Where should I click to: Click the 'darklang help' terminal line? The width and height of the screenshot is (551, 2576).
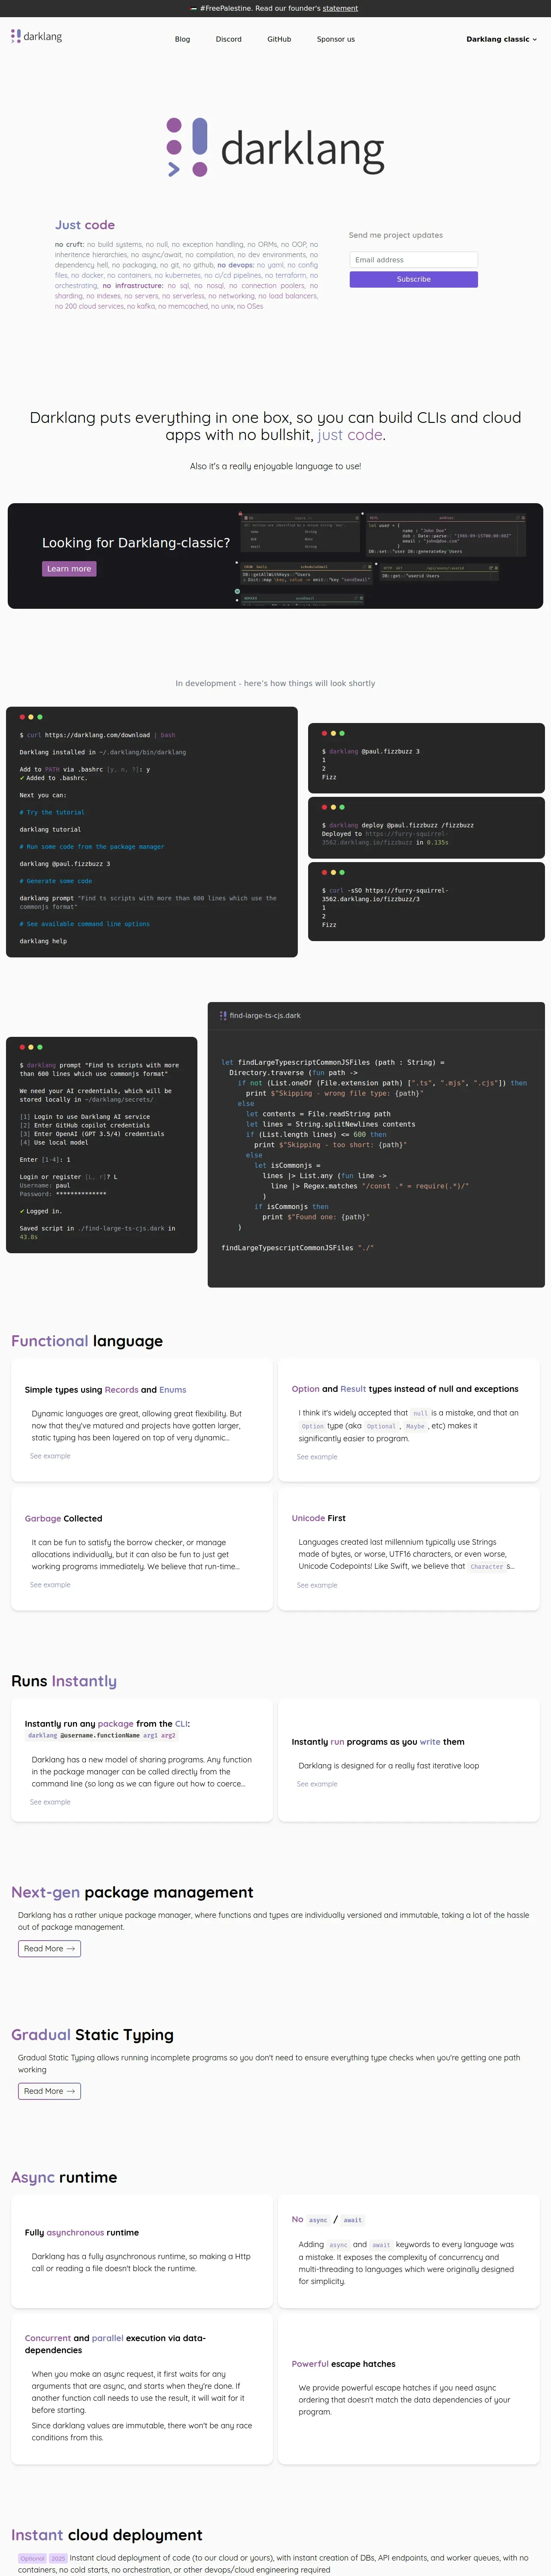coord(43,941)
